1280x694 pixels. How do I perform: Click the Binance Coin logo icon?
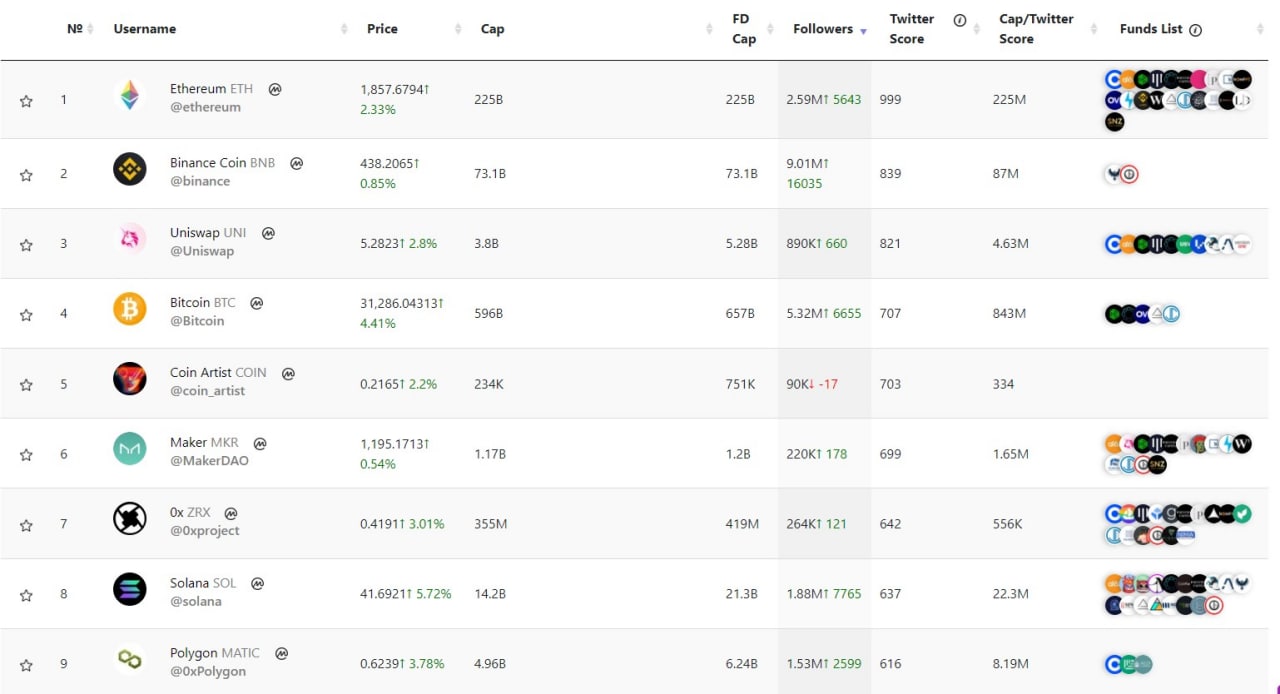click(x=130, y=169)
